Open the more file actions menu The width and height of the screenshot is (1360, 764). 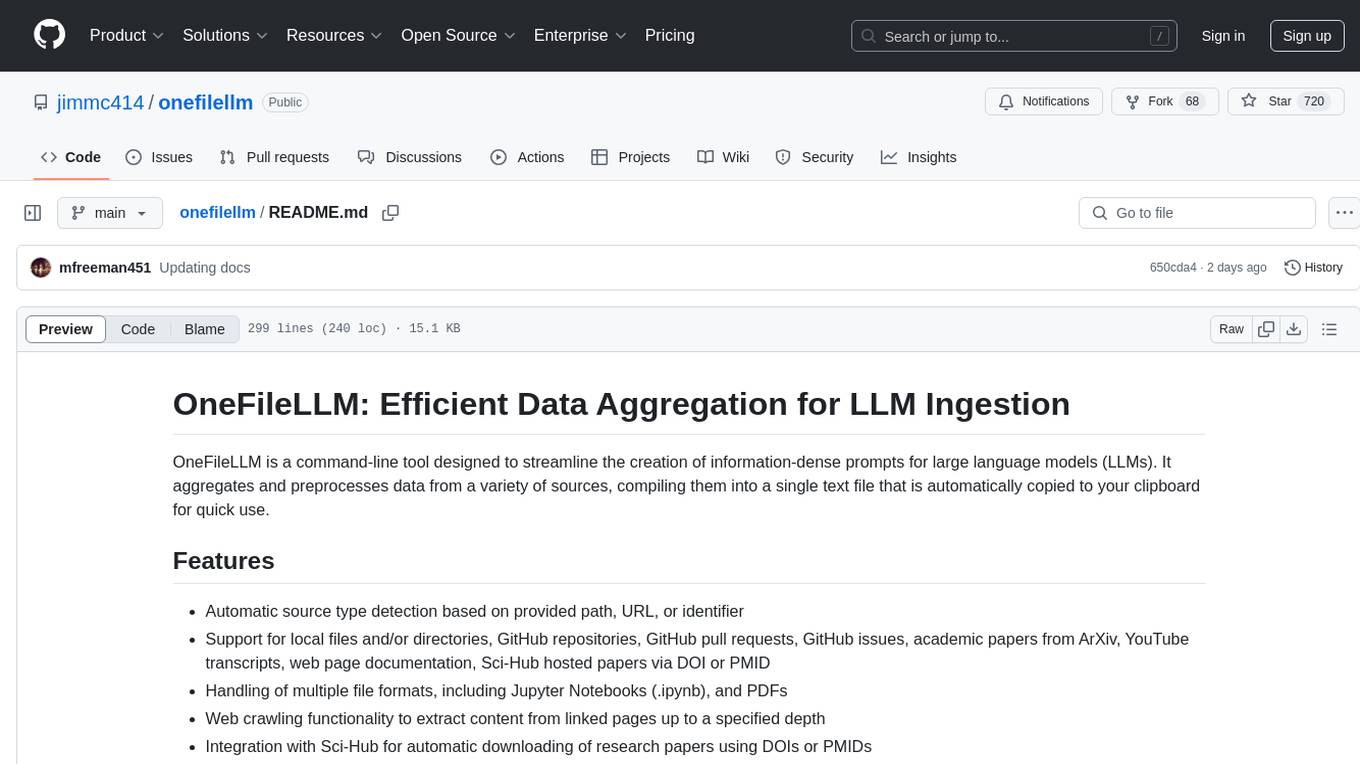(x=1345, y=213)
